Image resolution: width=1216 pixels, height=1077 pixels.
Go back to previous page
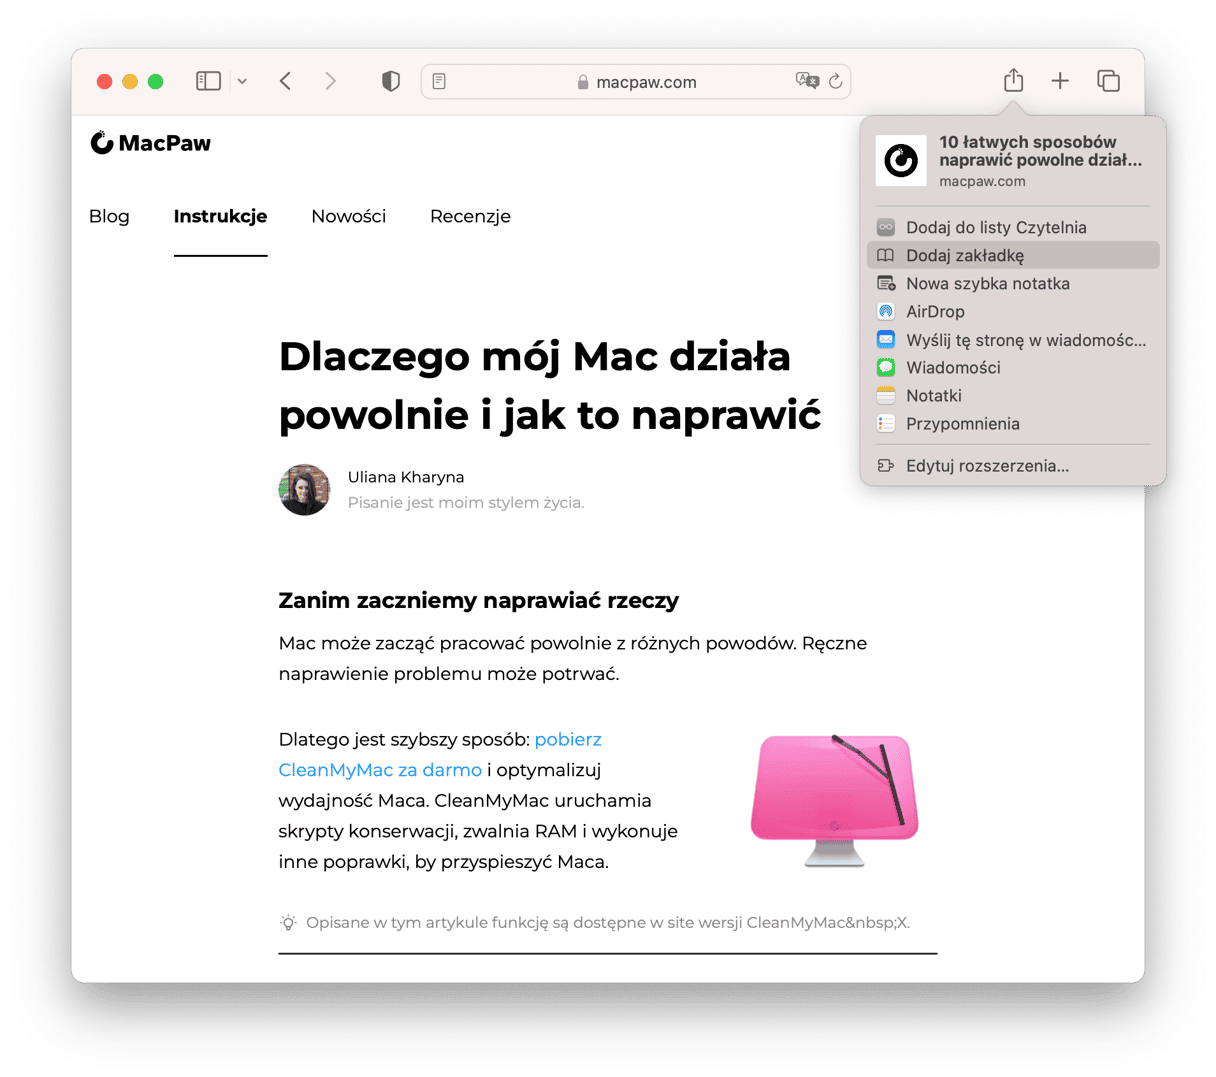point(286,81)
